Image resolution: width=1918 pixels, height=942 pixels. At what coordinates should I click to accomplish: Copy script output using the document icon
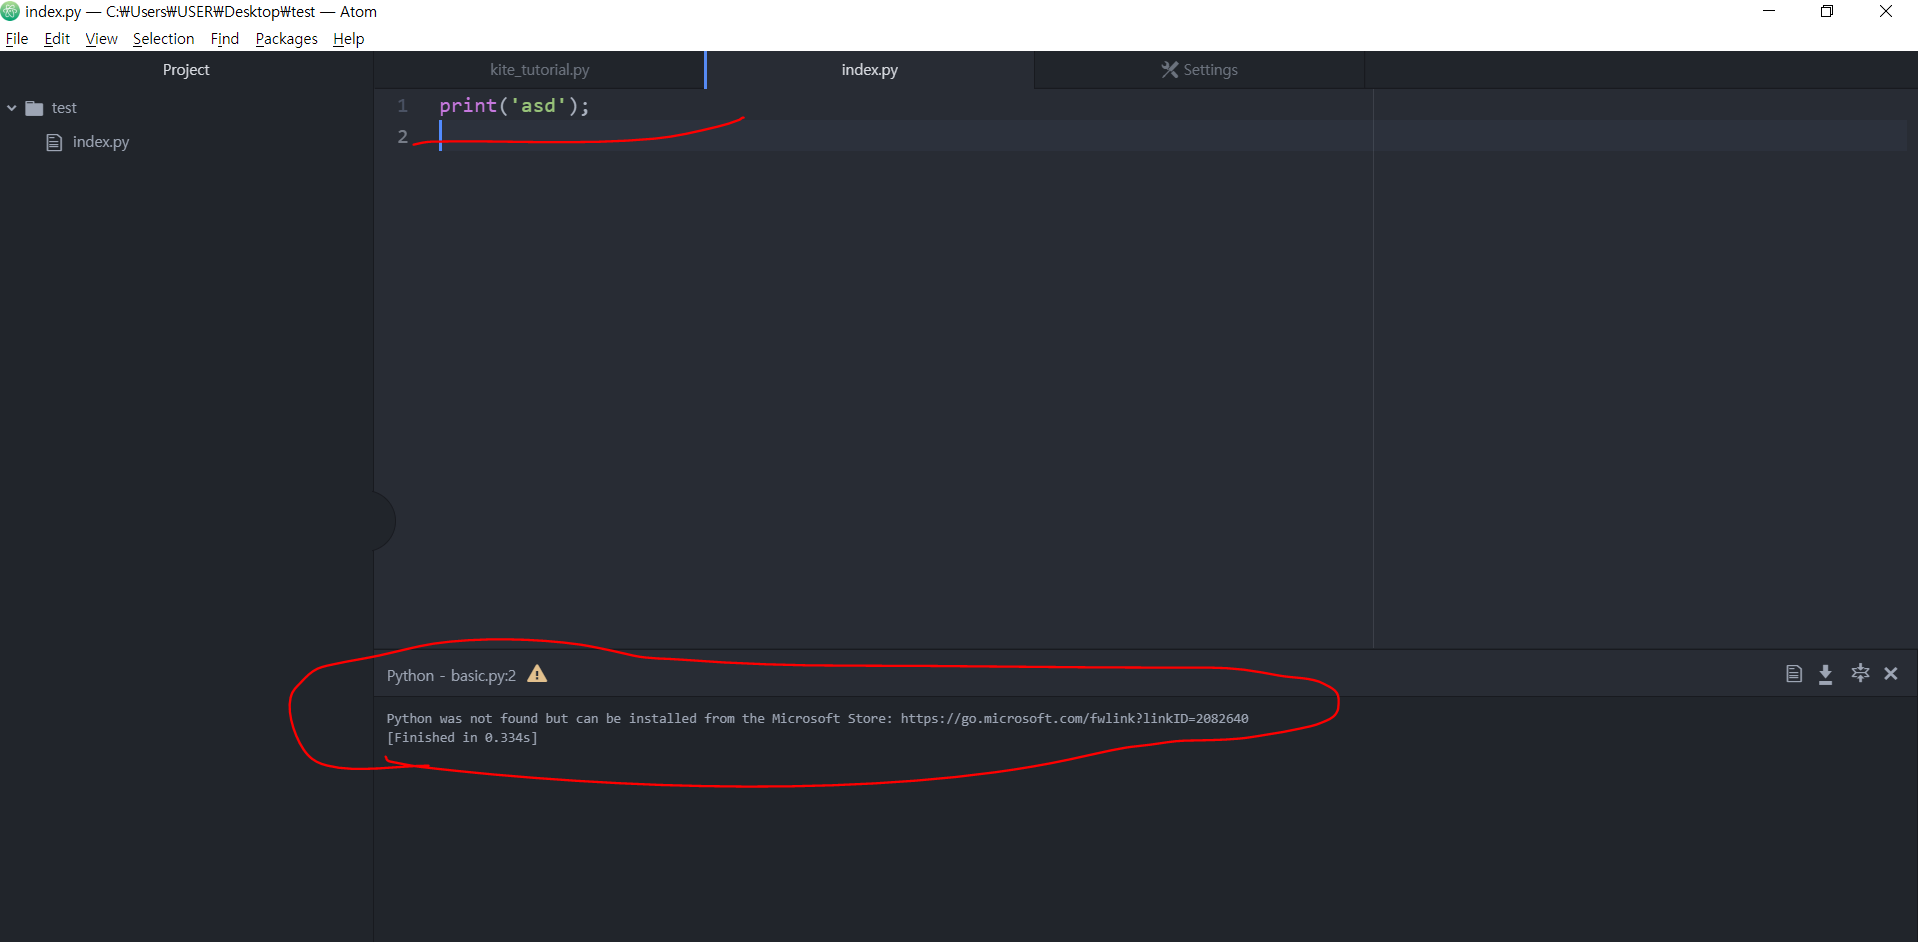(1794, 674)
